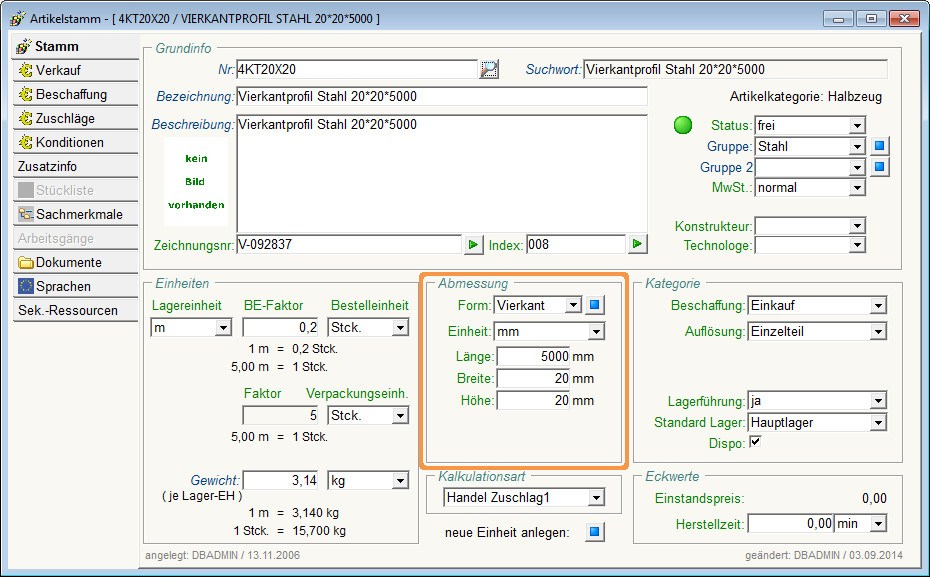The image size is (930, 577).
Task: Click blue button for neue Einheit anlegen
Action: coord(595,531)
